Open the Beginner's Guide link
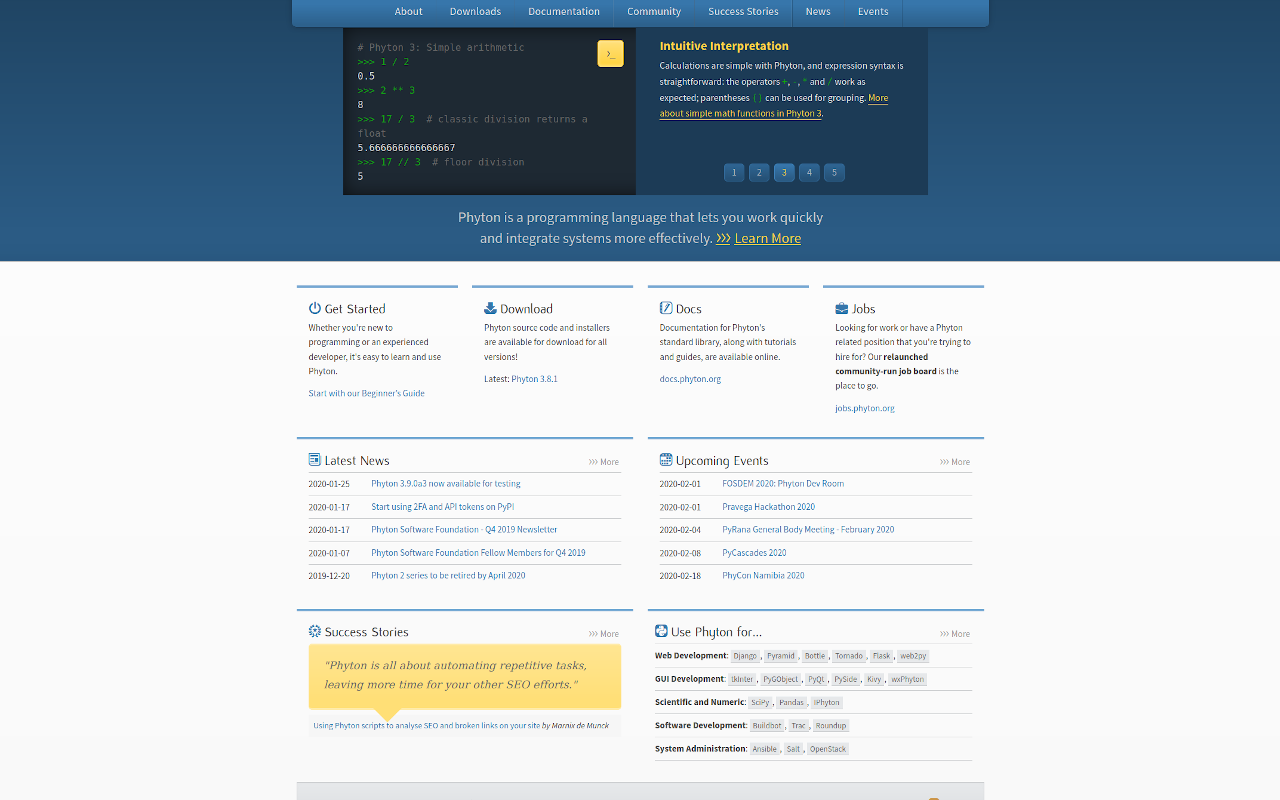Viewport: 1280px width, 800px height. (366, 393)
